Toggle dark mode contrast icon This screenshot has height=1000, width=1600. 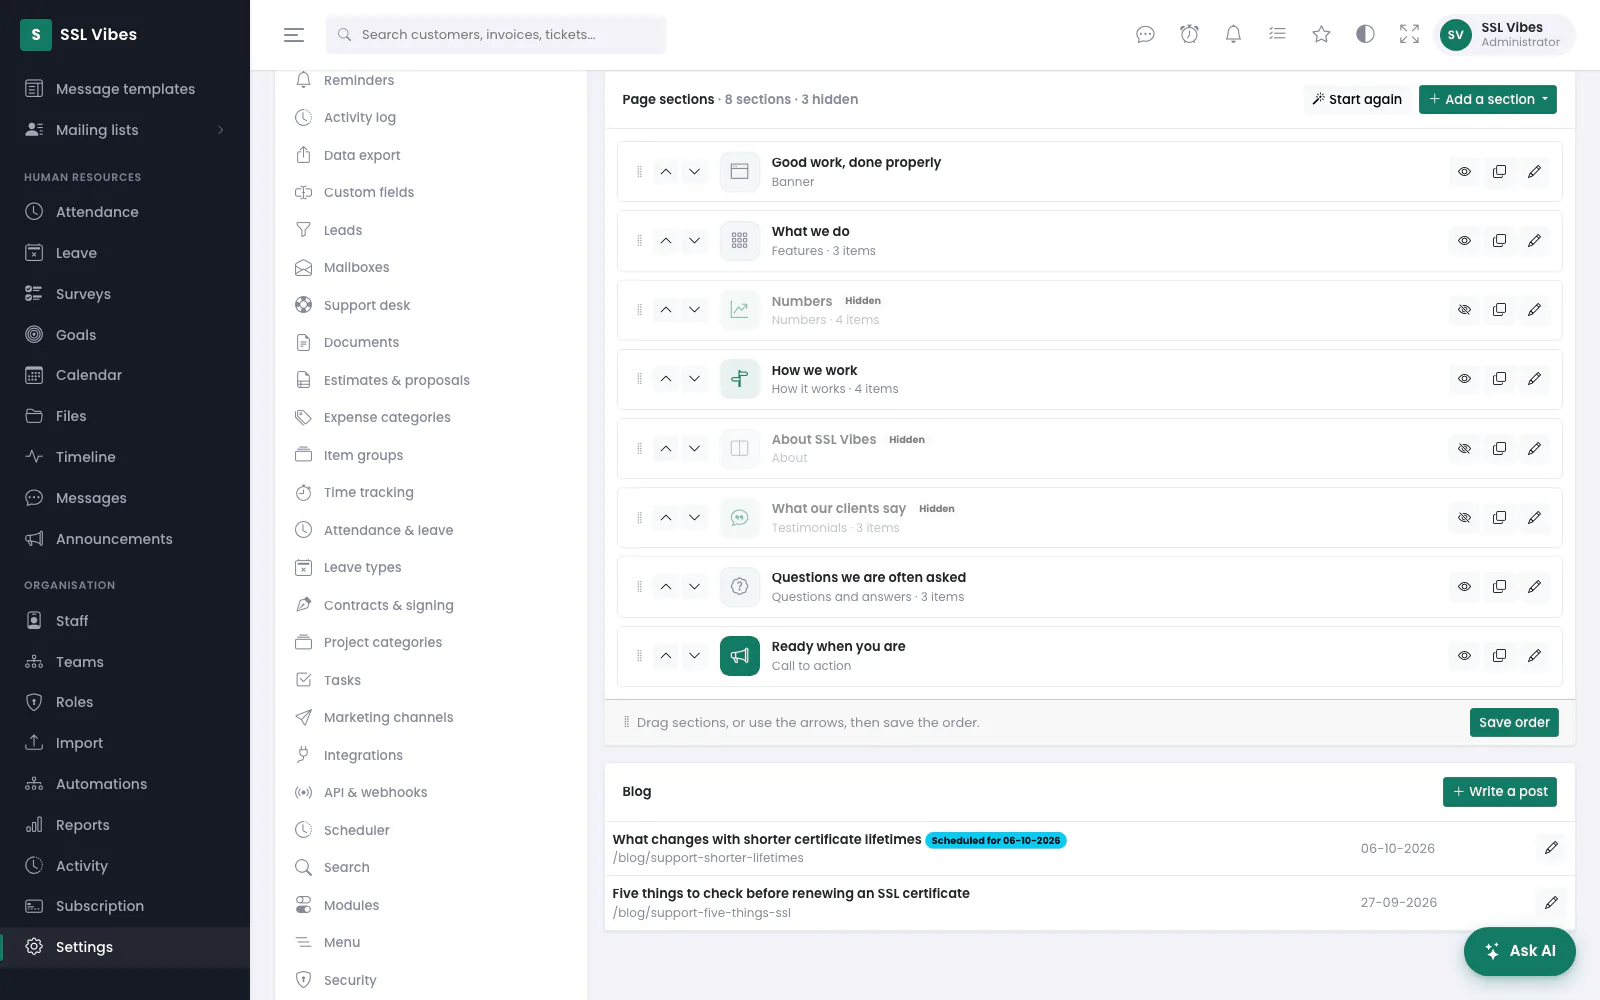pos(1365,34)
